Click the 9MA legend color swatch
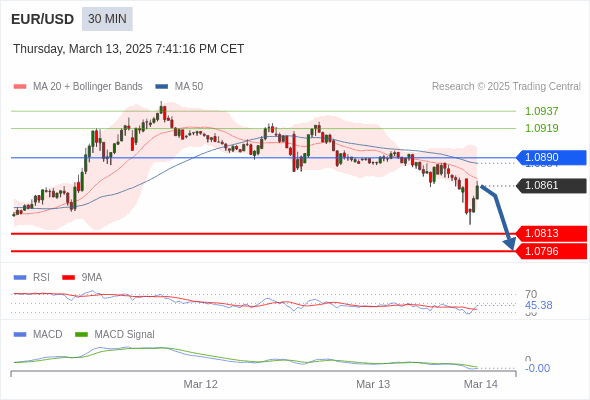 click(68, 278)
